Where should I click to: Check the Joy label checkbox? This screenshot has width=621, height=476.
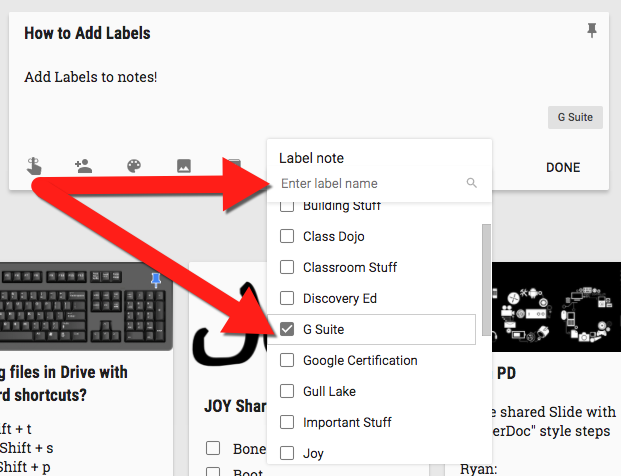(287, 453)
